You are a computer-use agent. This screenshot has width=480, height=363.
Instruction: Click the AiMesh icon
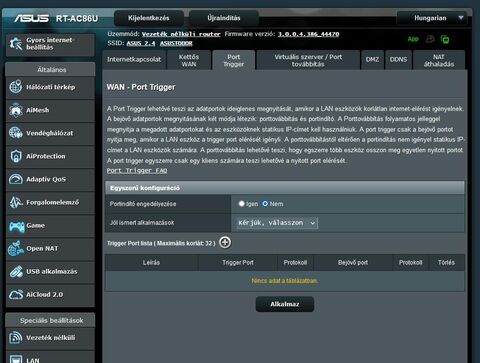[x=16, y=110]
